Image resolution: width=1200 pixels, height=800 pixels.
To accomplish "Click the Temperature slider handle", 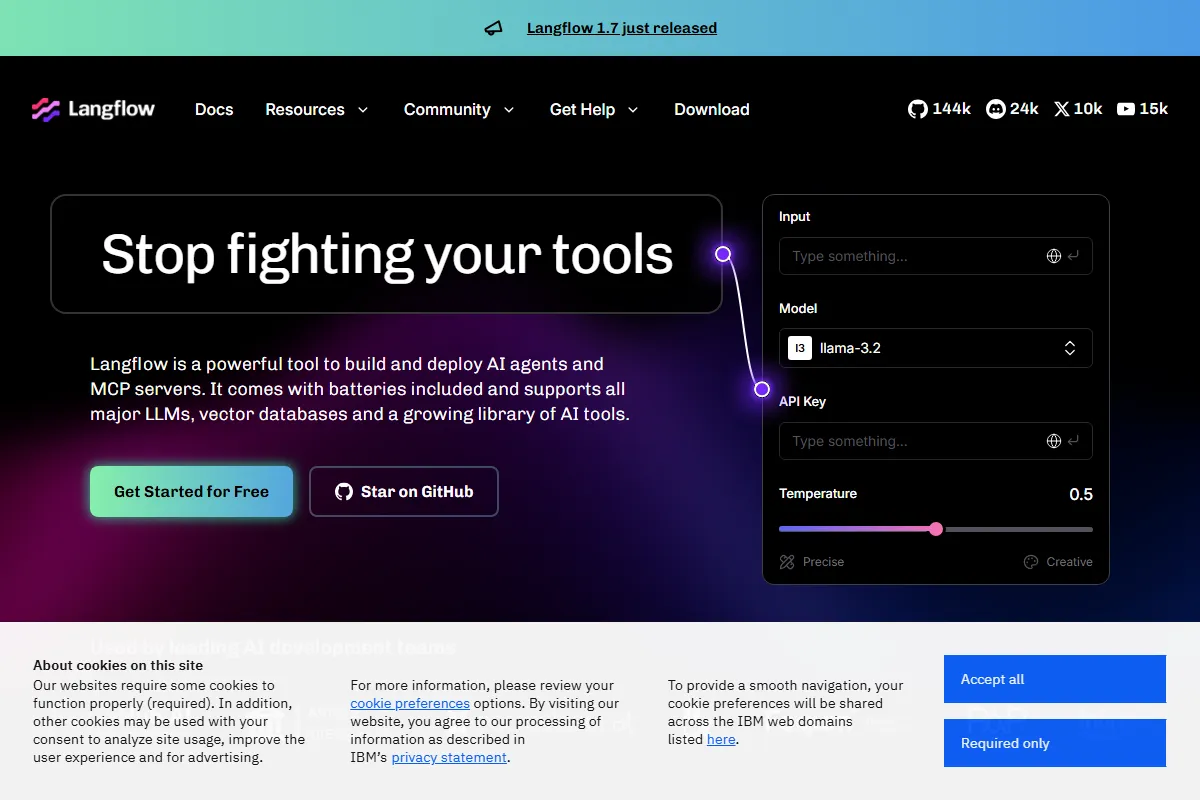I will pos(936,529).
